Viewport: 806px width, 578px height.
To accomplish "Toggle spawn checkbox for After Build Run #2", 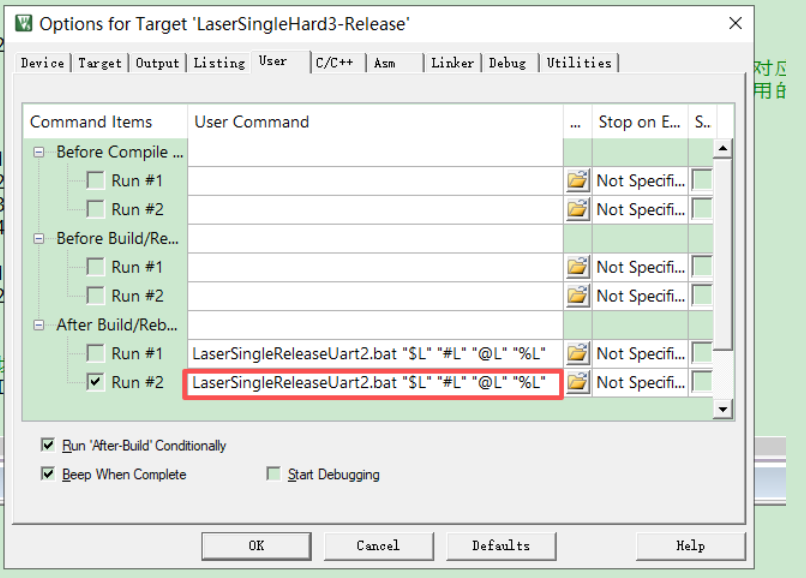I will pyautogui.click(x=702, y=382).
